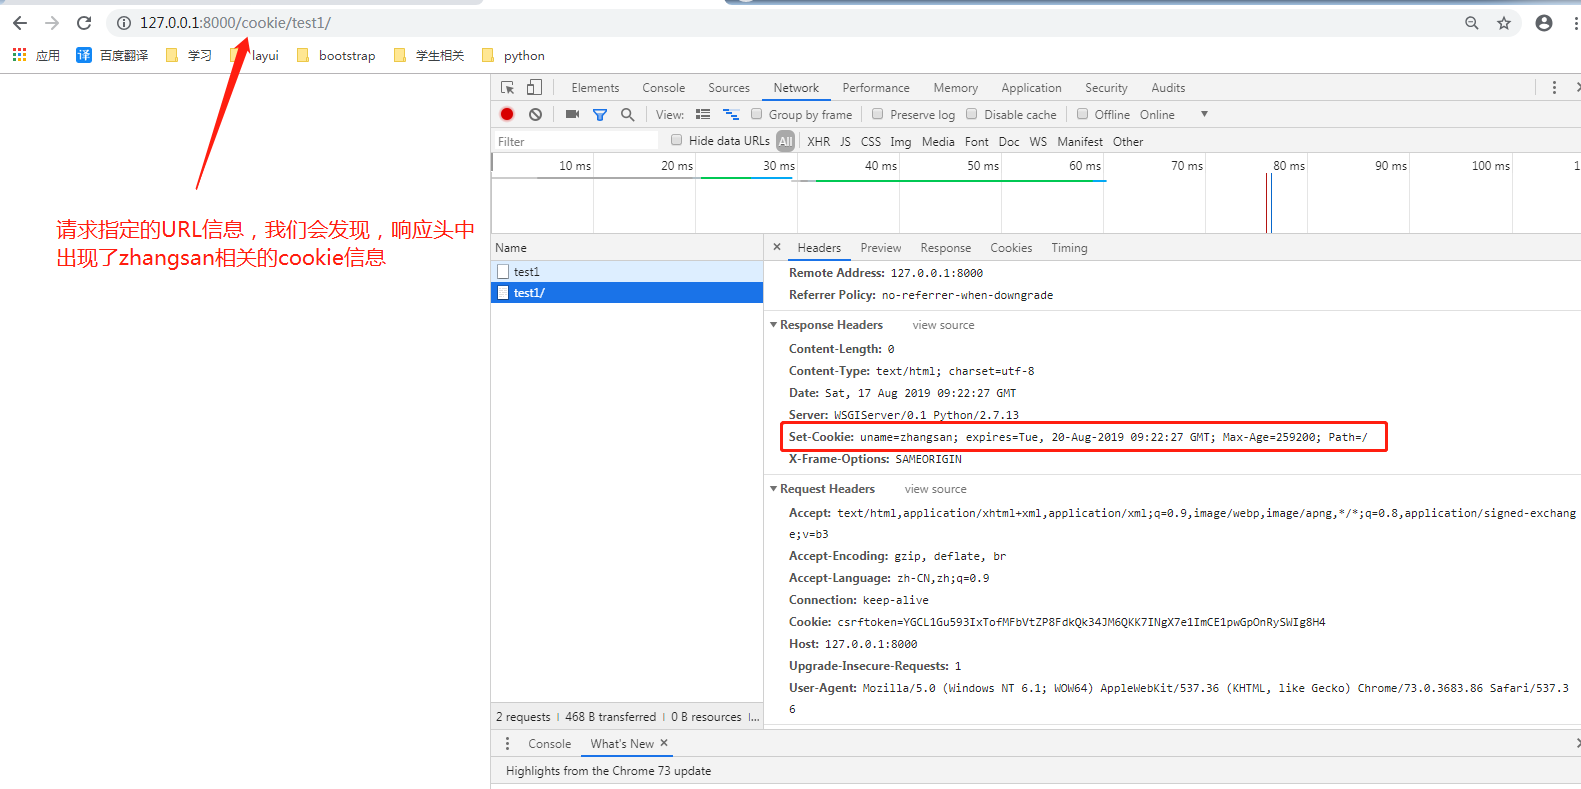Open the python bookmark folder
1581x789 pixels.
pos(513,55)
